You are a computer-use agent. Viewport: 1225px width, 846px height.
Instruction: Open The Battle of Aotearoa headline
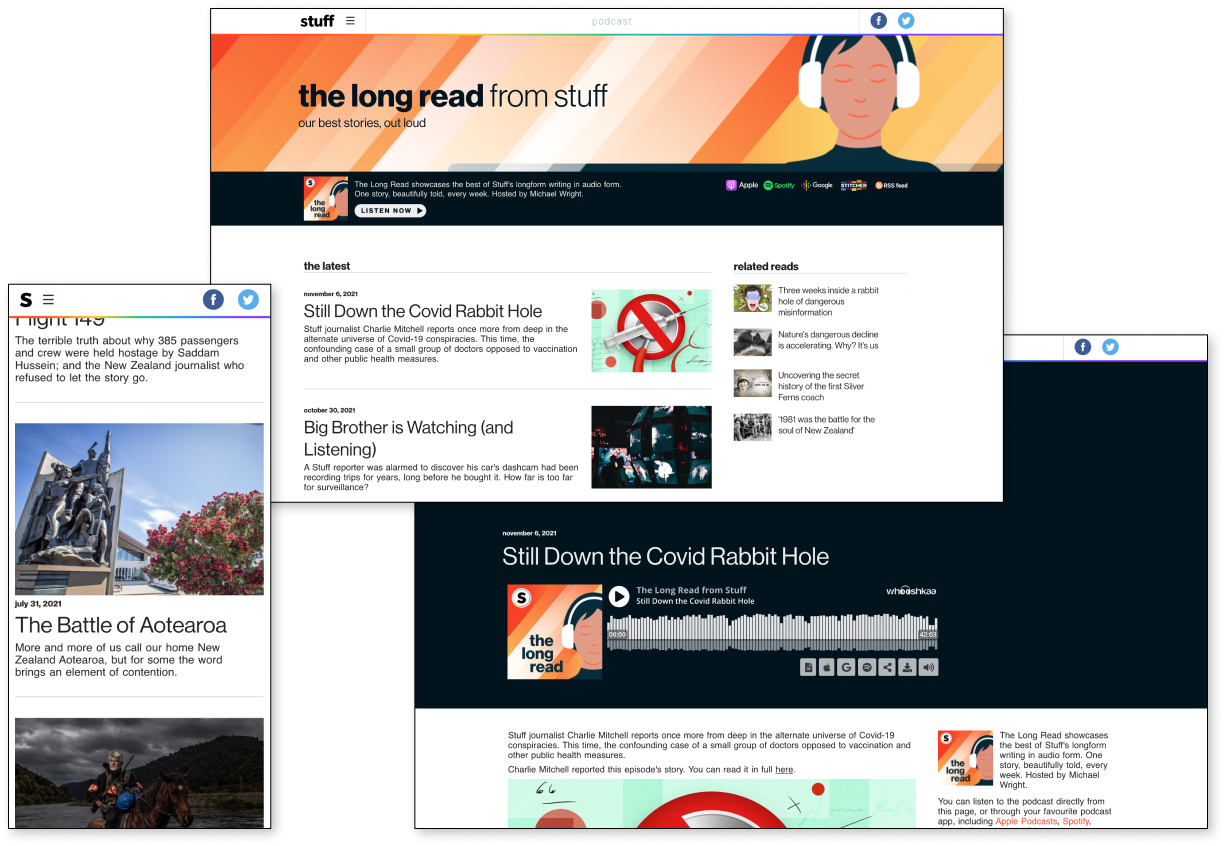(x=121, y=625)
